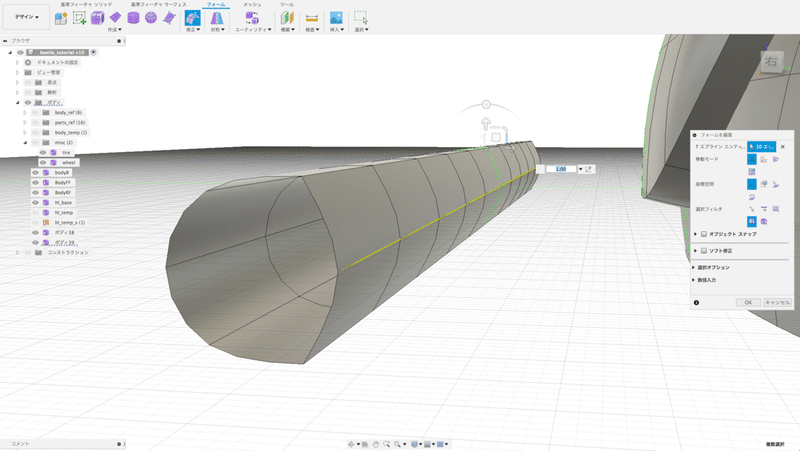800x451 pixels.
Task: Choose rotation move mode icon
Action: (x=776, y=159)
